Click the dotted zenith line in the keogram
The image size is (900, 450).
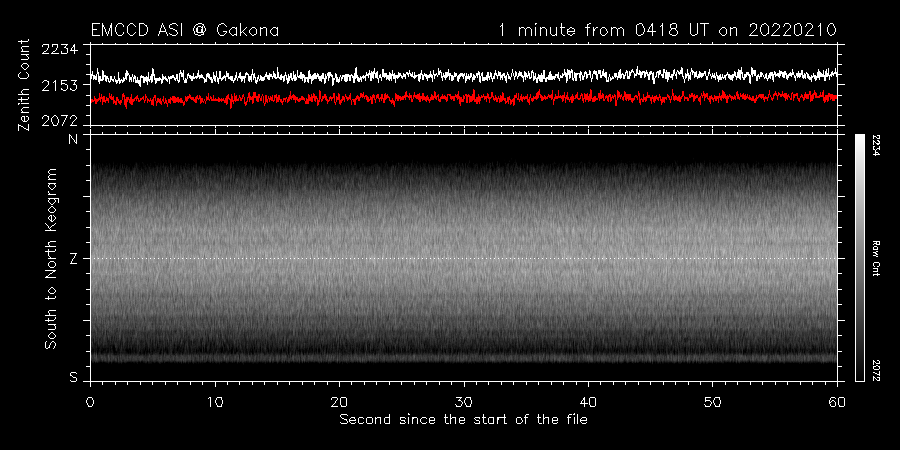pos(464,258)
